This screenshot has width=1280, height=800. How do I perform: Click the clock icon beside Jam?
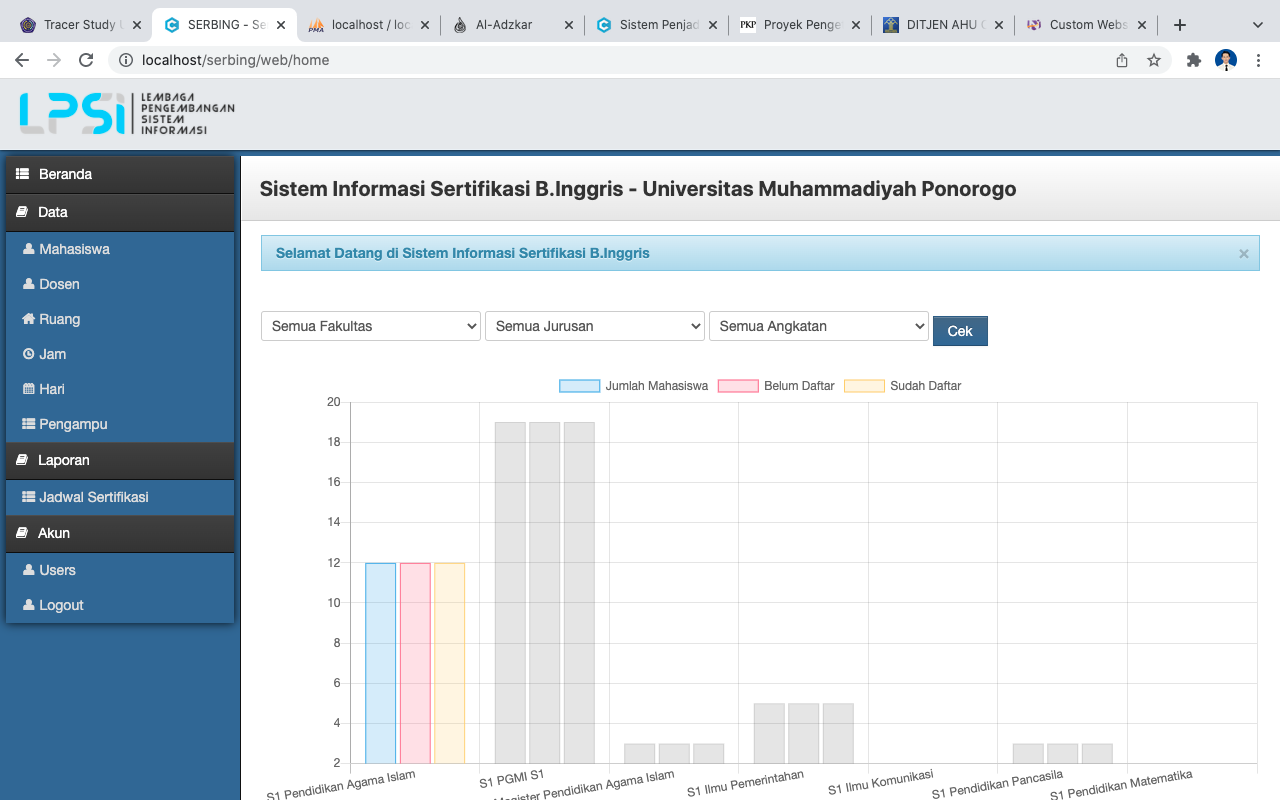pos(28,354)
